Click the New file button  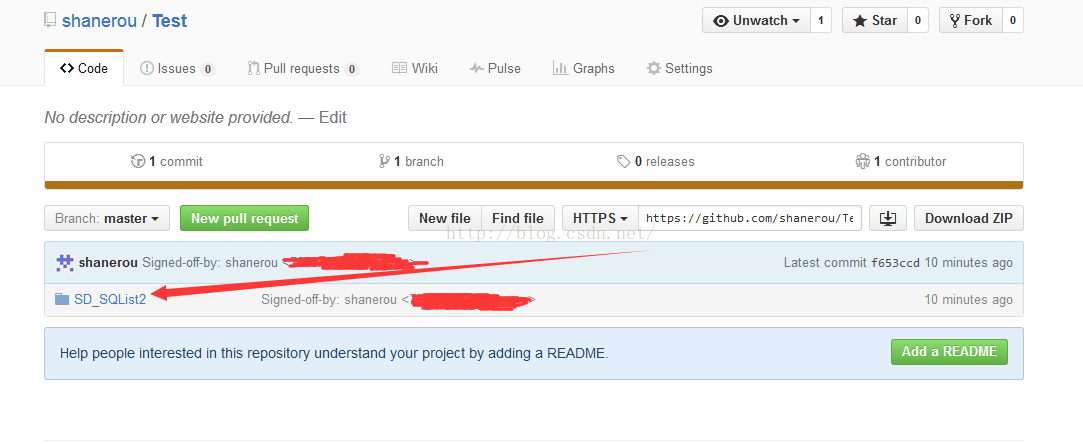pyautogui.click(x=445, y=218)
